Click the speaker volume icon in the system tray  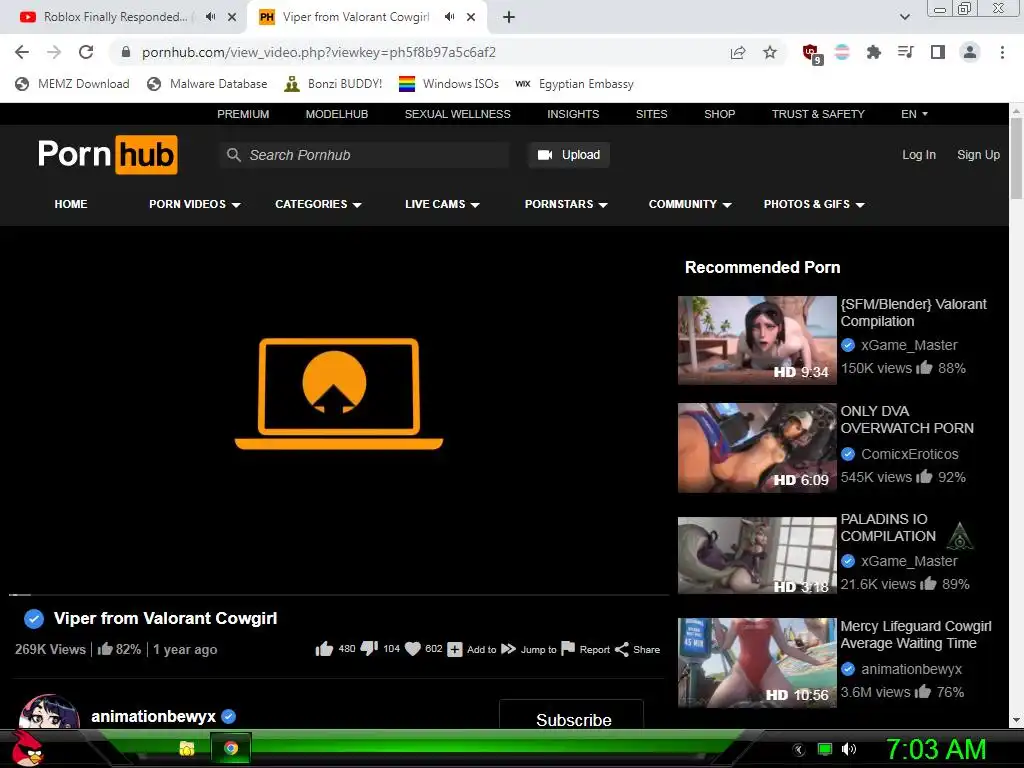(x=850, y=749)
